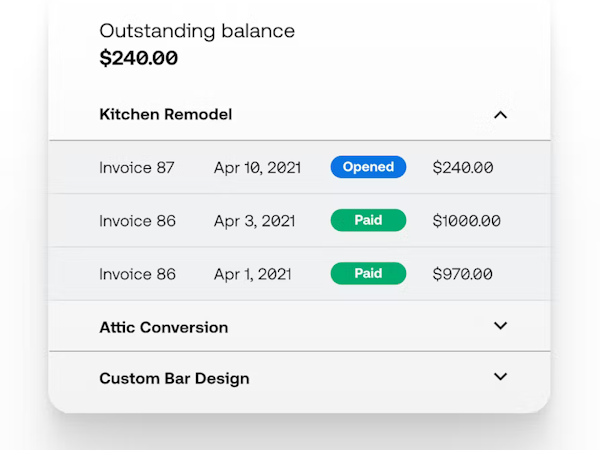
Task: Open the Invoice 87 label
Action: coord(137,168)
